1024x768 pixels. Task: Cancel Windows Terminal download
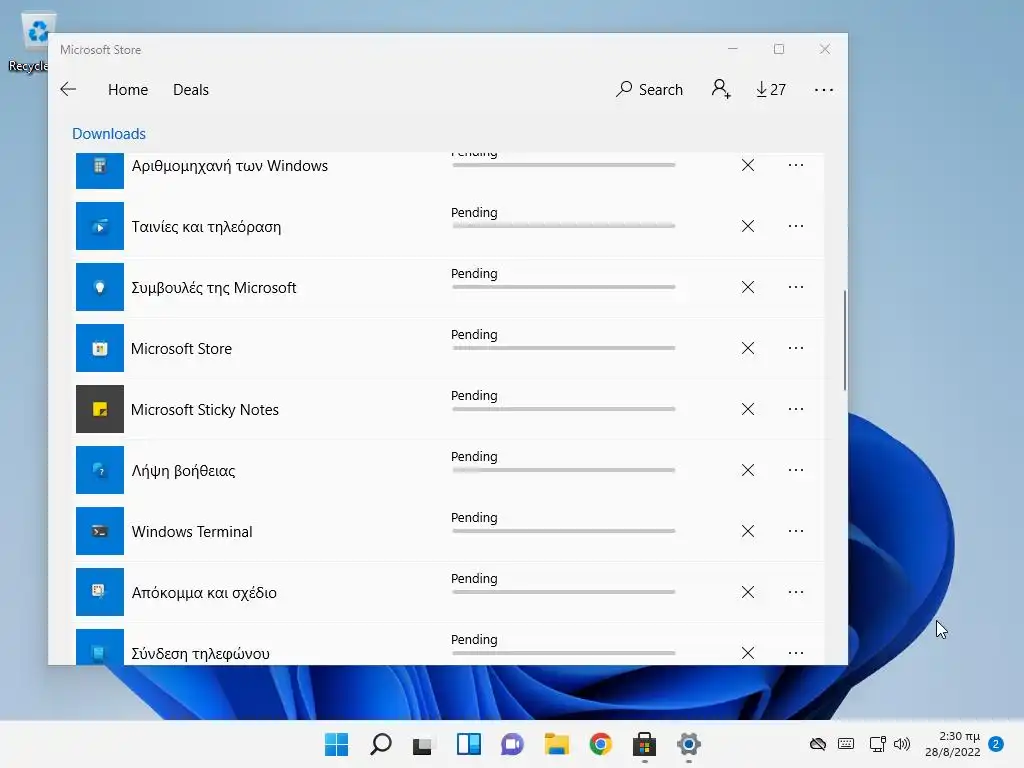pyautogui.click(x=748, y=531)
